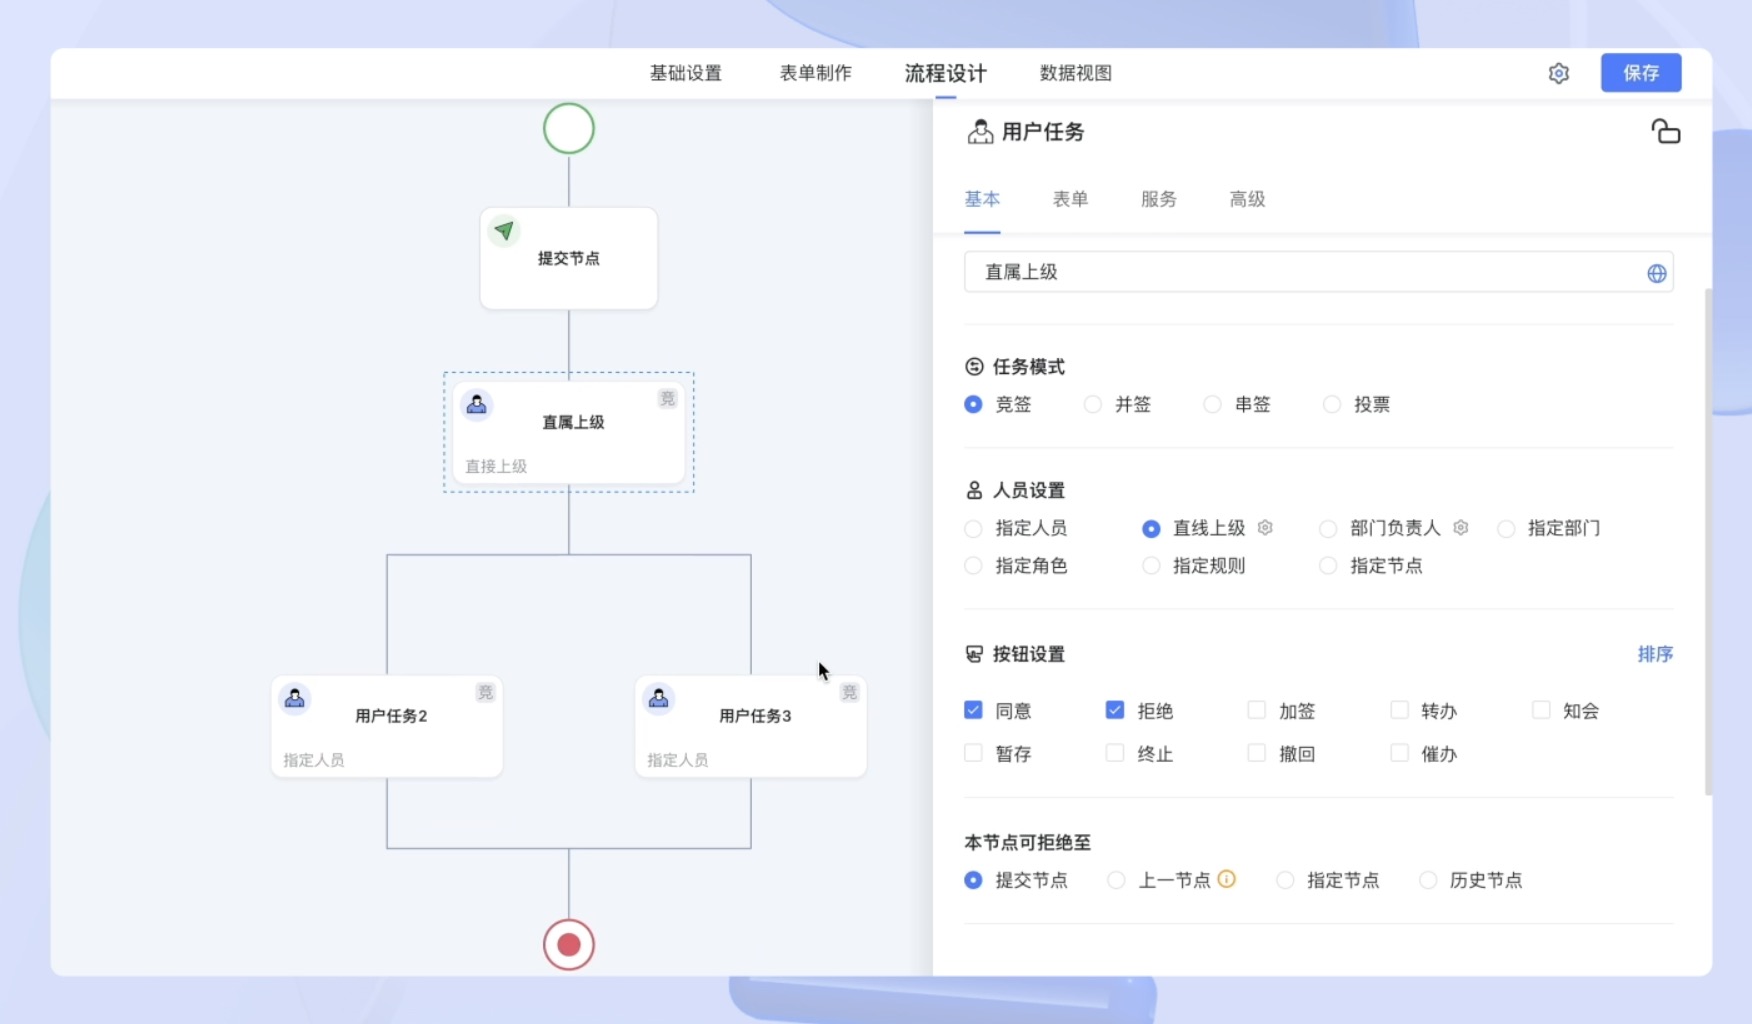Switch to 表单制作 top tab
This screenshot has height=1024, width=1752.
click(815, 73)
